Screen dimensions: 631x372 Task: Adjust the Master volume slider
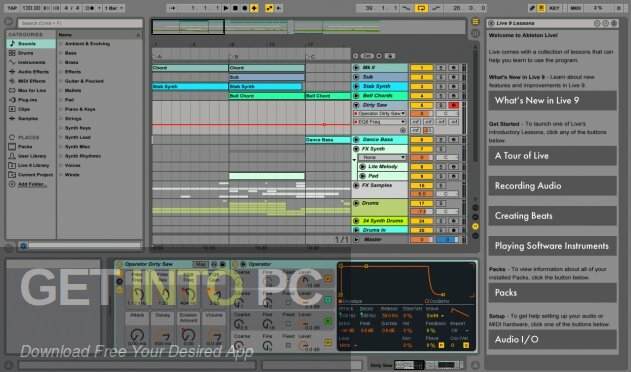coord(421,240)
